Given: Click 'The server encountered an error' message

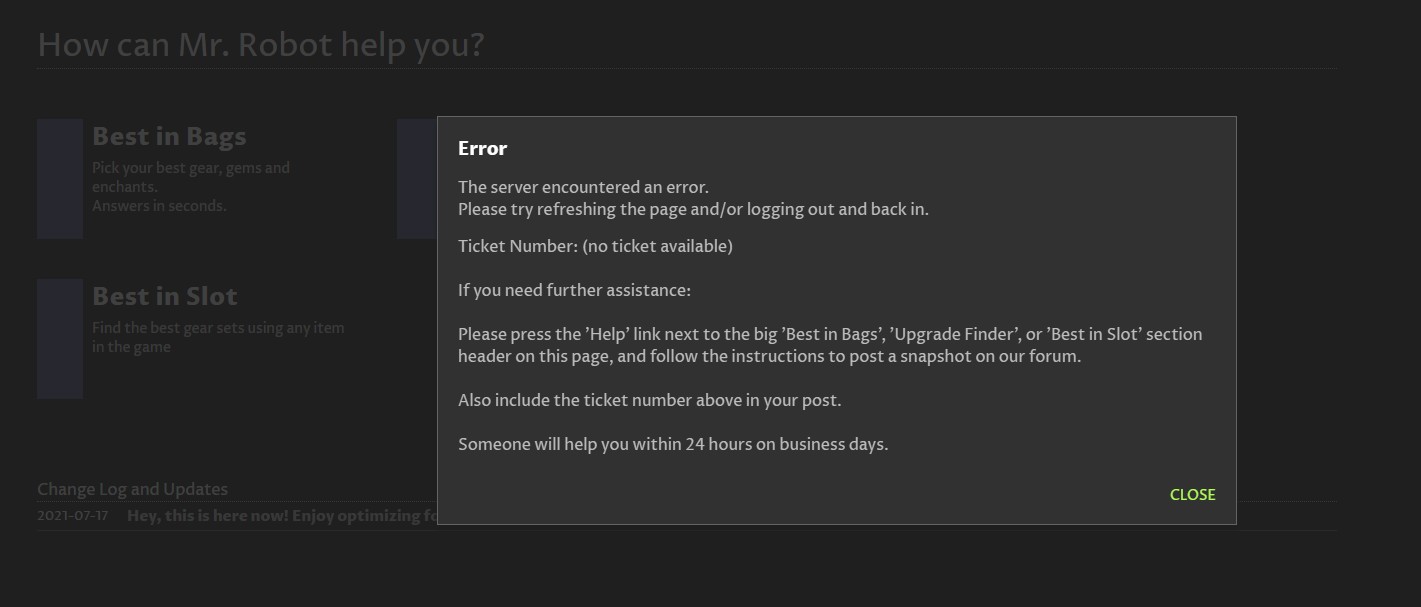Looking at the screenshot, I should [583, 187].
